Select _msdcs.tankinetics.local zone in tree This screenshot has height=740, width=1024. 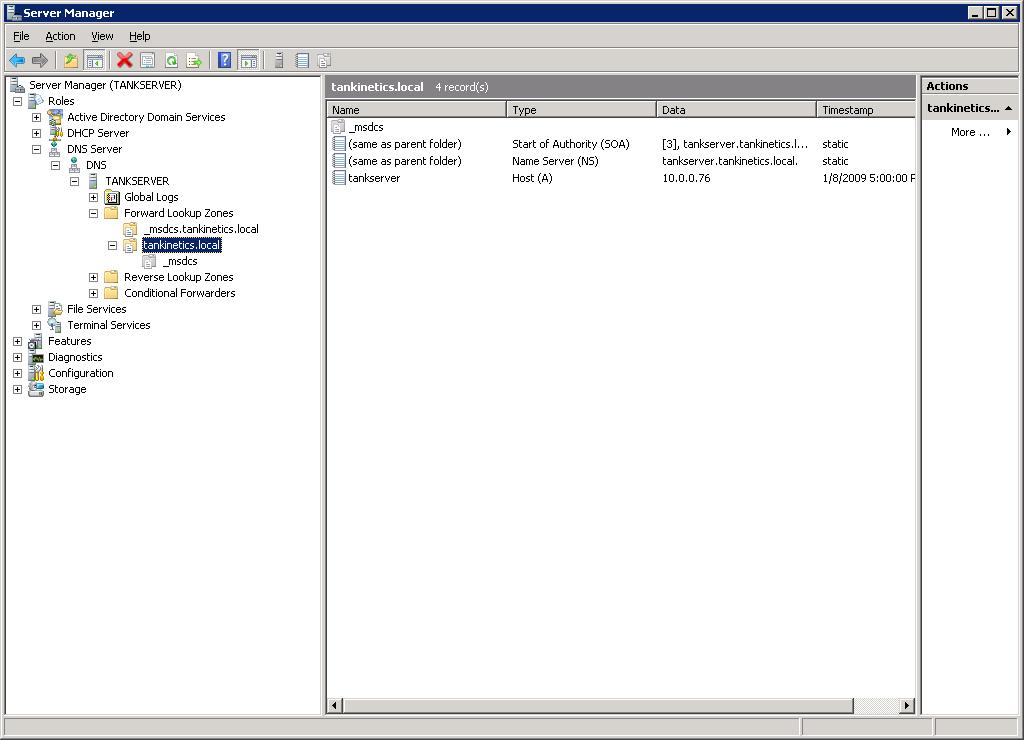click(201, 229)
